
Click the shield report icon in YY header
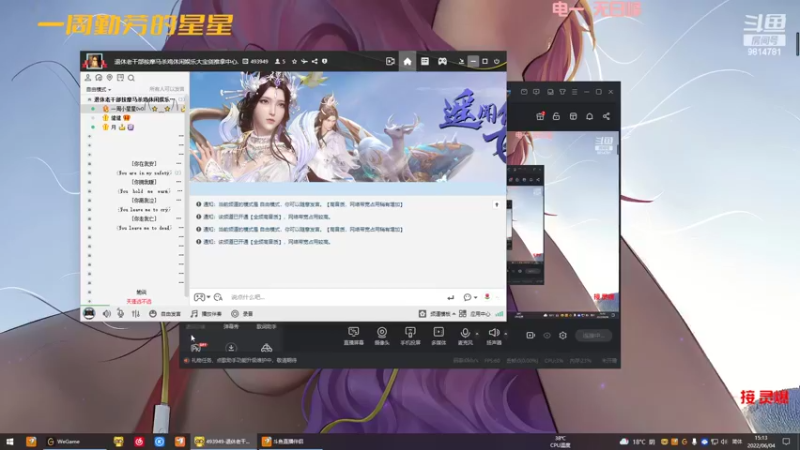pyautogui.click(x=324, y=61)
